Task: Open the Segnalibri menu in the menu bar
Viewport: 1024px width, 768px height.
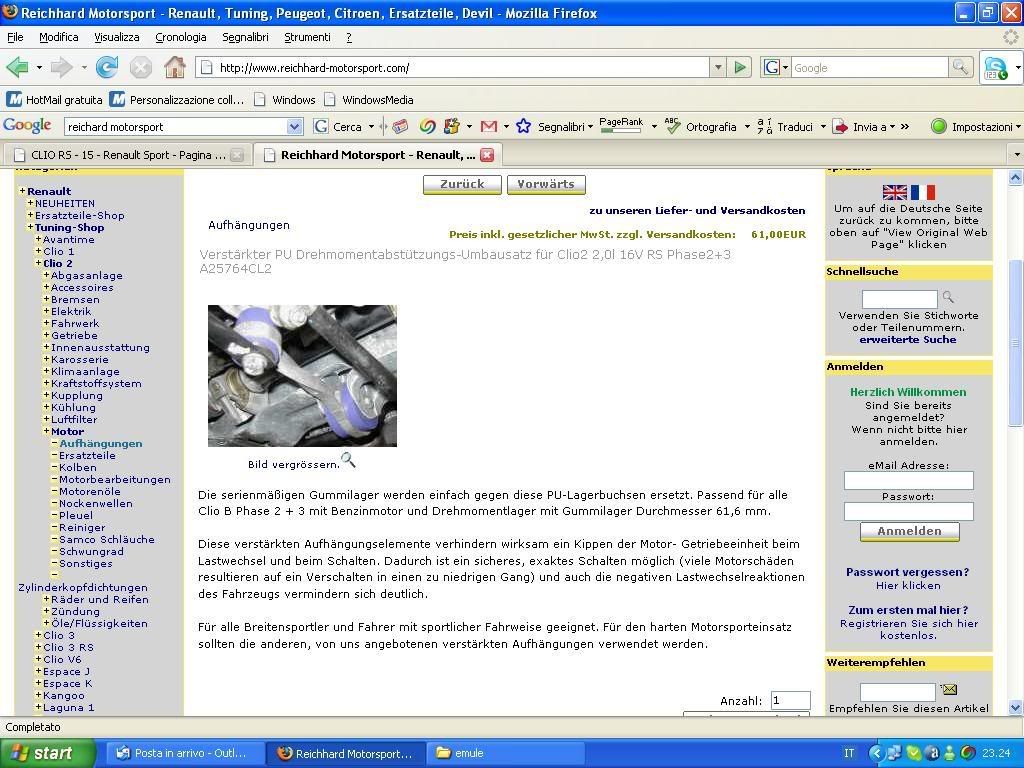Action: [246, 37]
